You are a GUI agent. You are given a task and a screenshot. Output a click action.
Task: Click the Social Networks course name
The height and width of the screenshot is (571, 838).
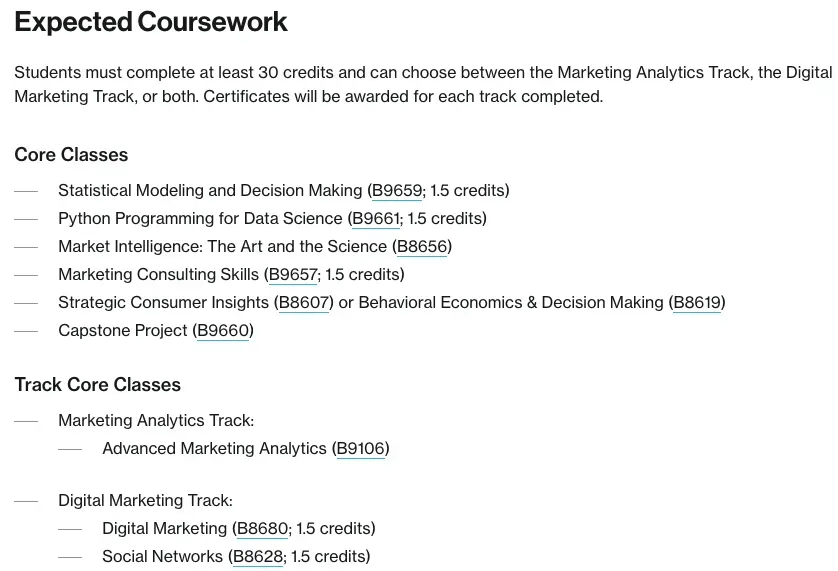164,556
